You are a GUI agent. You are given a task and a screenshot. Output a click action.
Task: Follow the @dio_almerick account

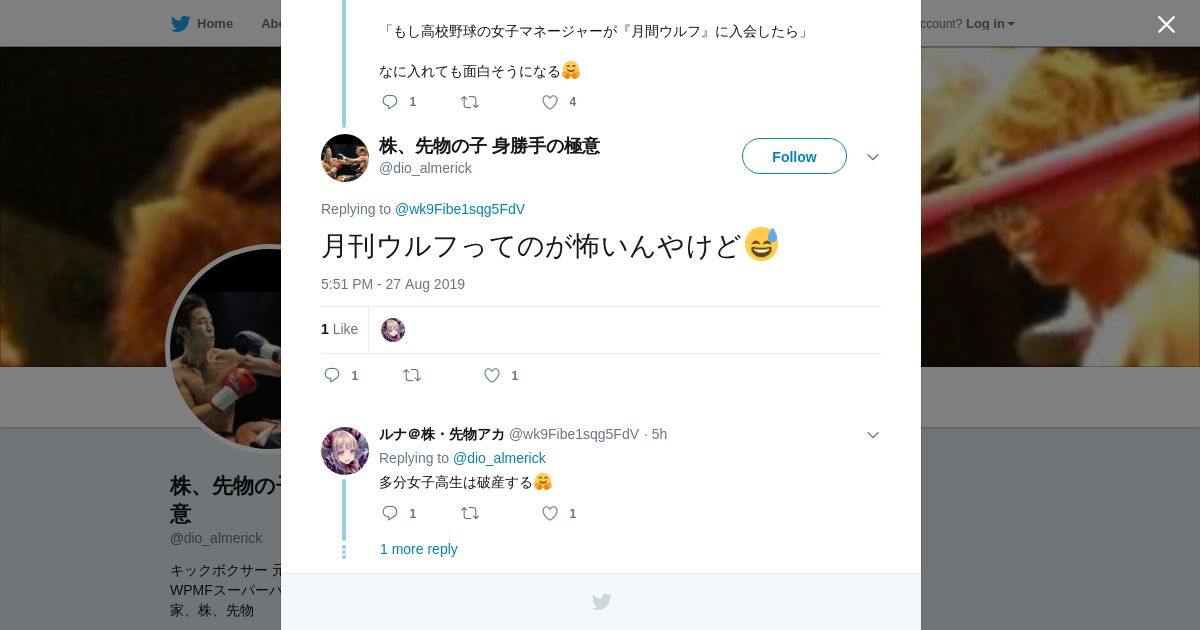coord(794,156)
